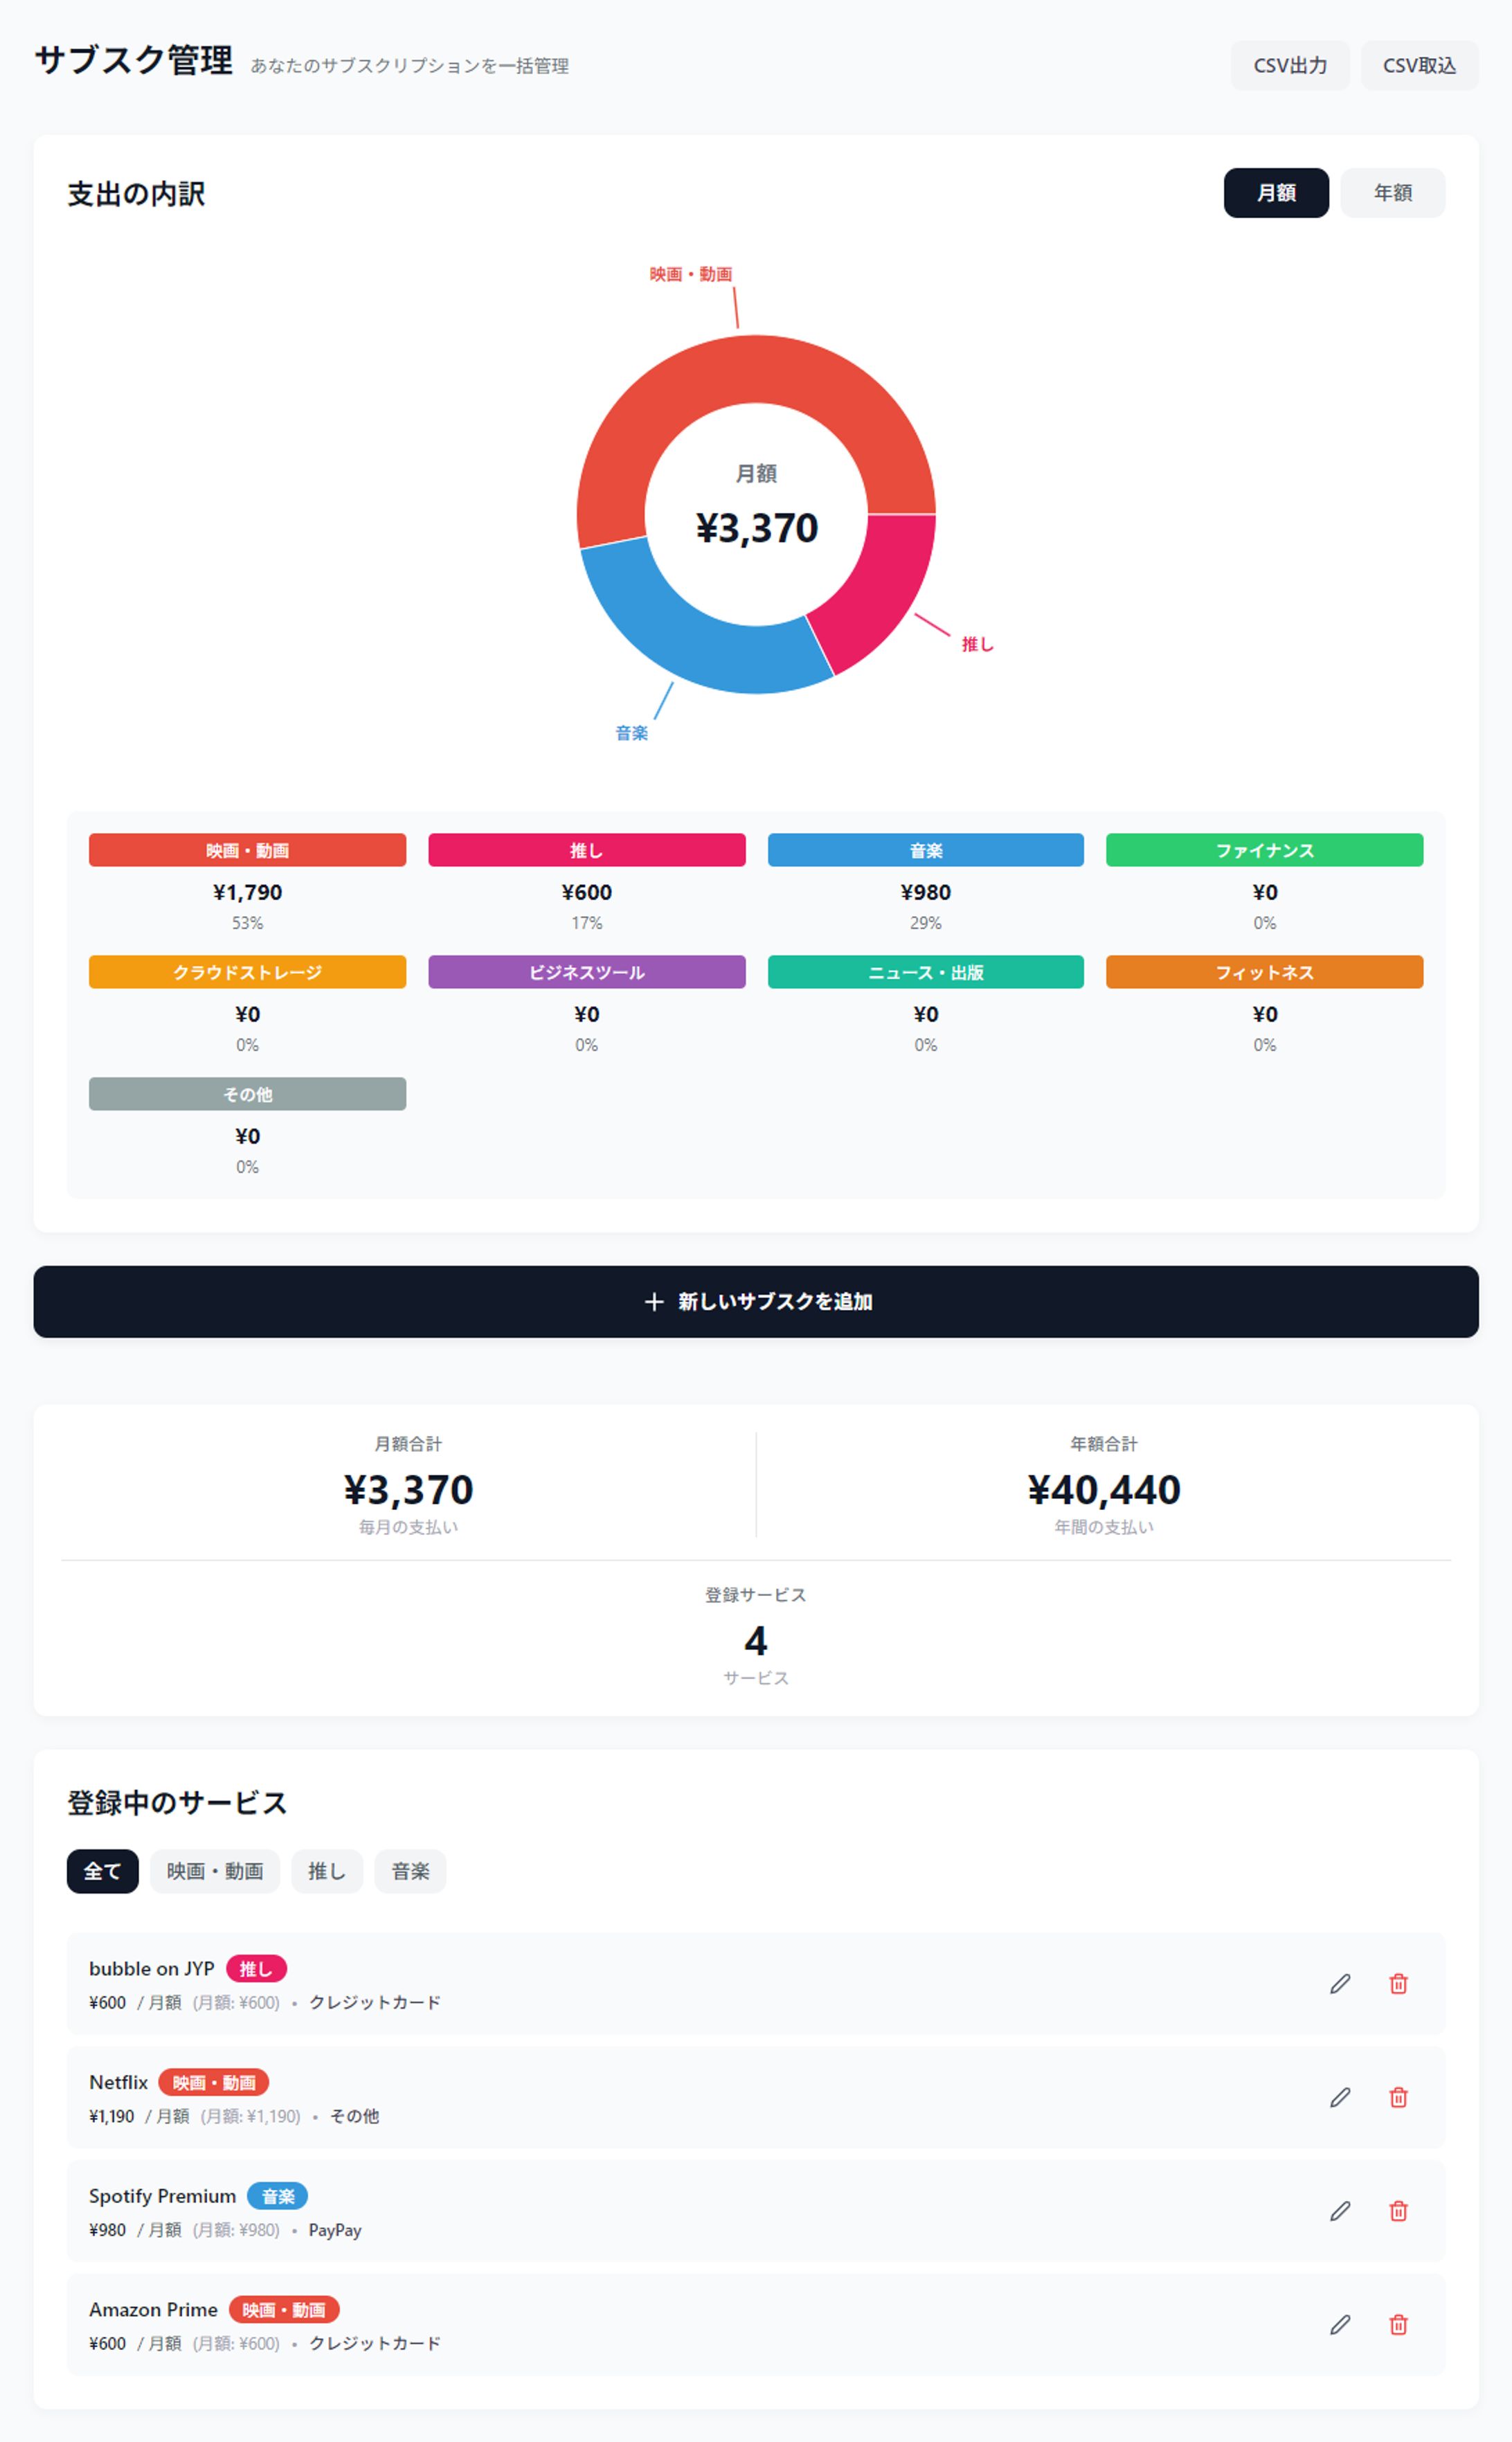Switch the breakdown to 年額 view
1512x2442 pixels.
[x=1392, y=193]
